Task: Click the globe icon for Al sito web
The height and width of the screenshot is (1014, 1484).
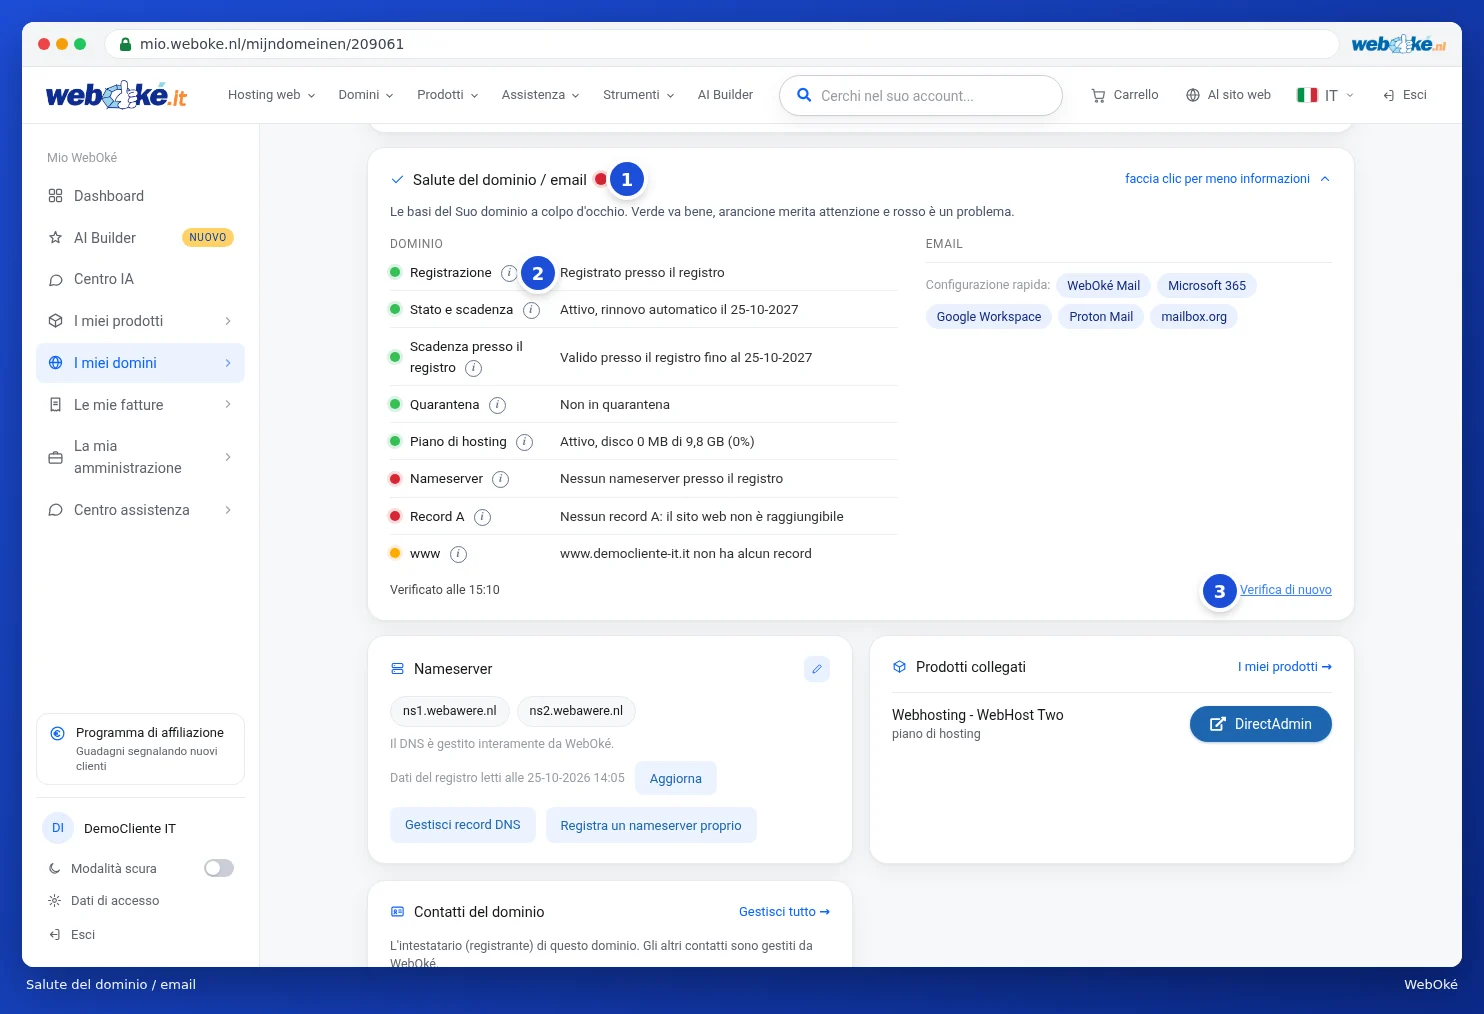Action: (x=1193, y=95)
